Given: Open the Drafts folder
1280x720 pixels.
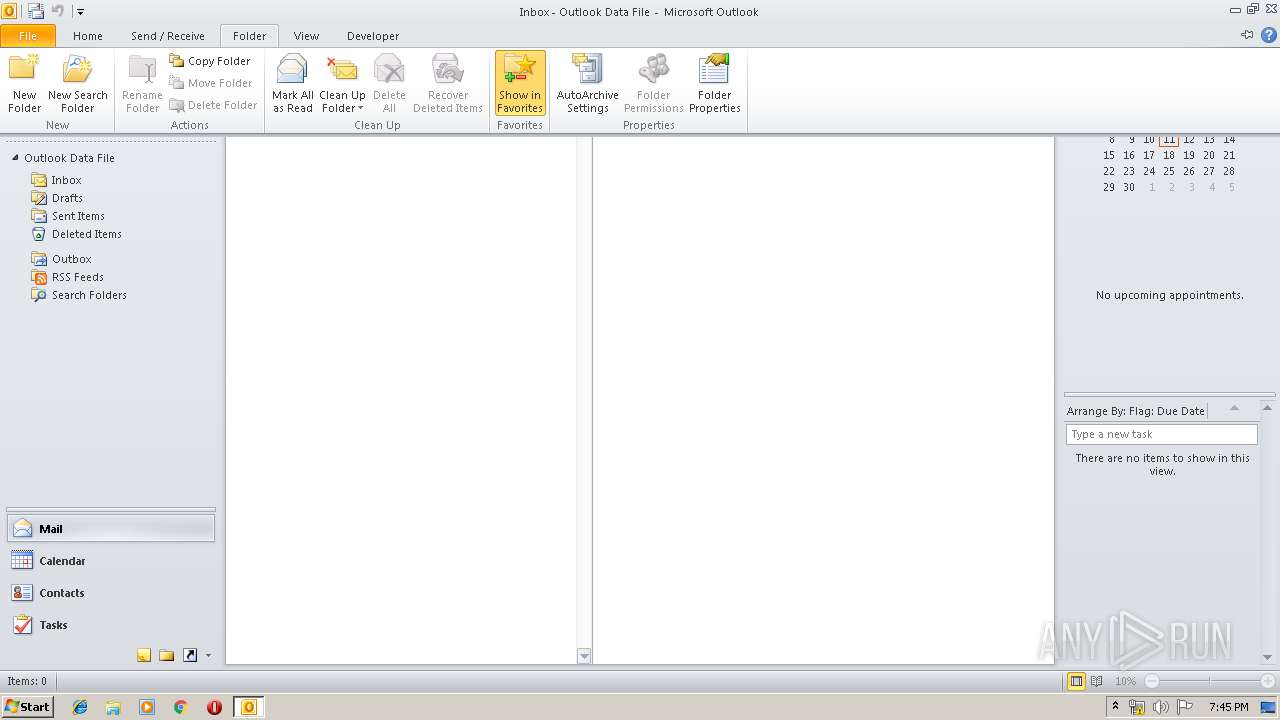Looking at the screenshot, I should (67, 198).
